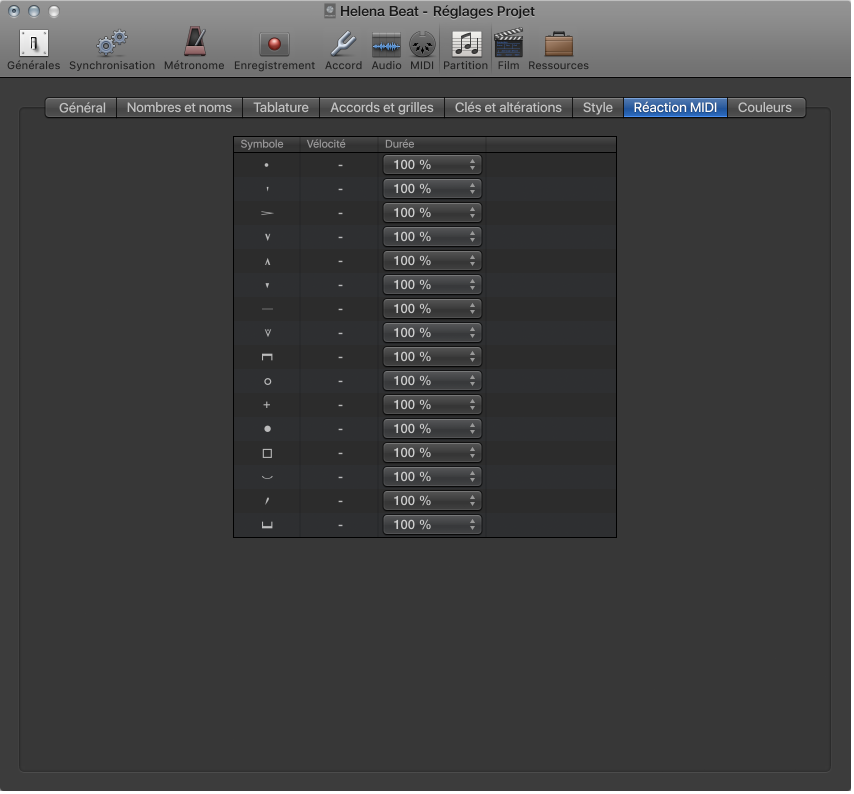Screen dimensions: 854x794
Task: Go to the Couleurs tab
Action: click(765, 108)
